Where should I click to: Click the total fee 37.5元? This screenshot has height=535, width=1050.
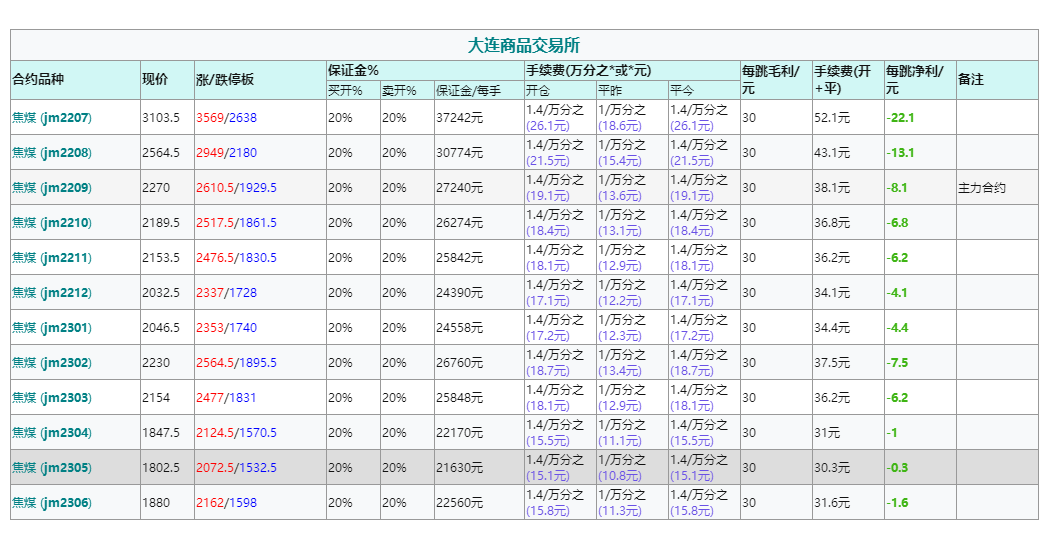click(x=832, y=363)
